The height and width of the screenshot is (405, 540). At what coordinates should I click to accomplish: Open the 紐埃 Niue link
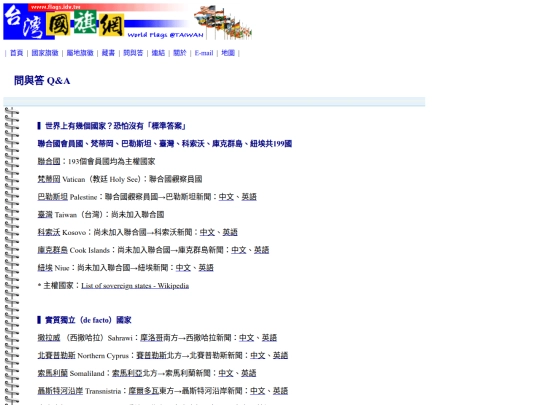[45, 268]
